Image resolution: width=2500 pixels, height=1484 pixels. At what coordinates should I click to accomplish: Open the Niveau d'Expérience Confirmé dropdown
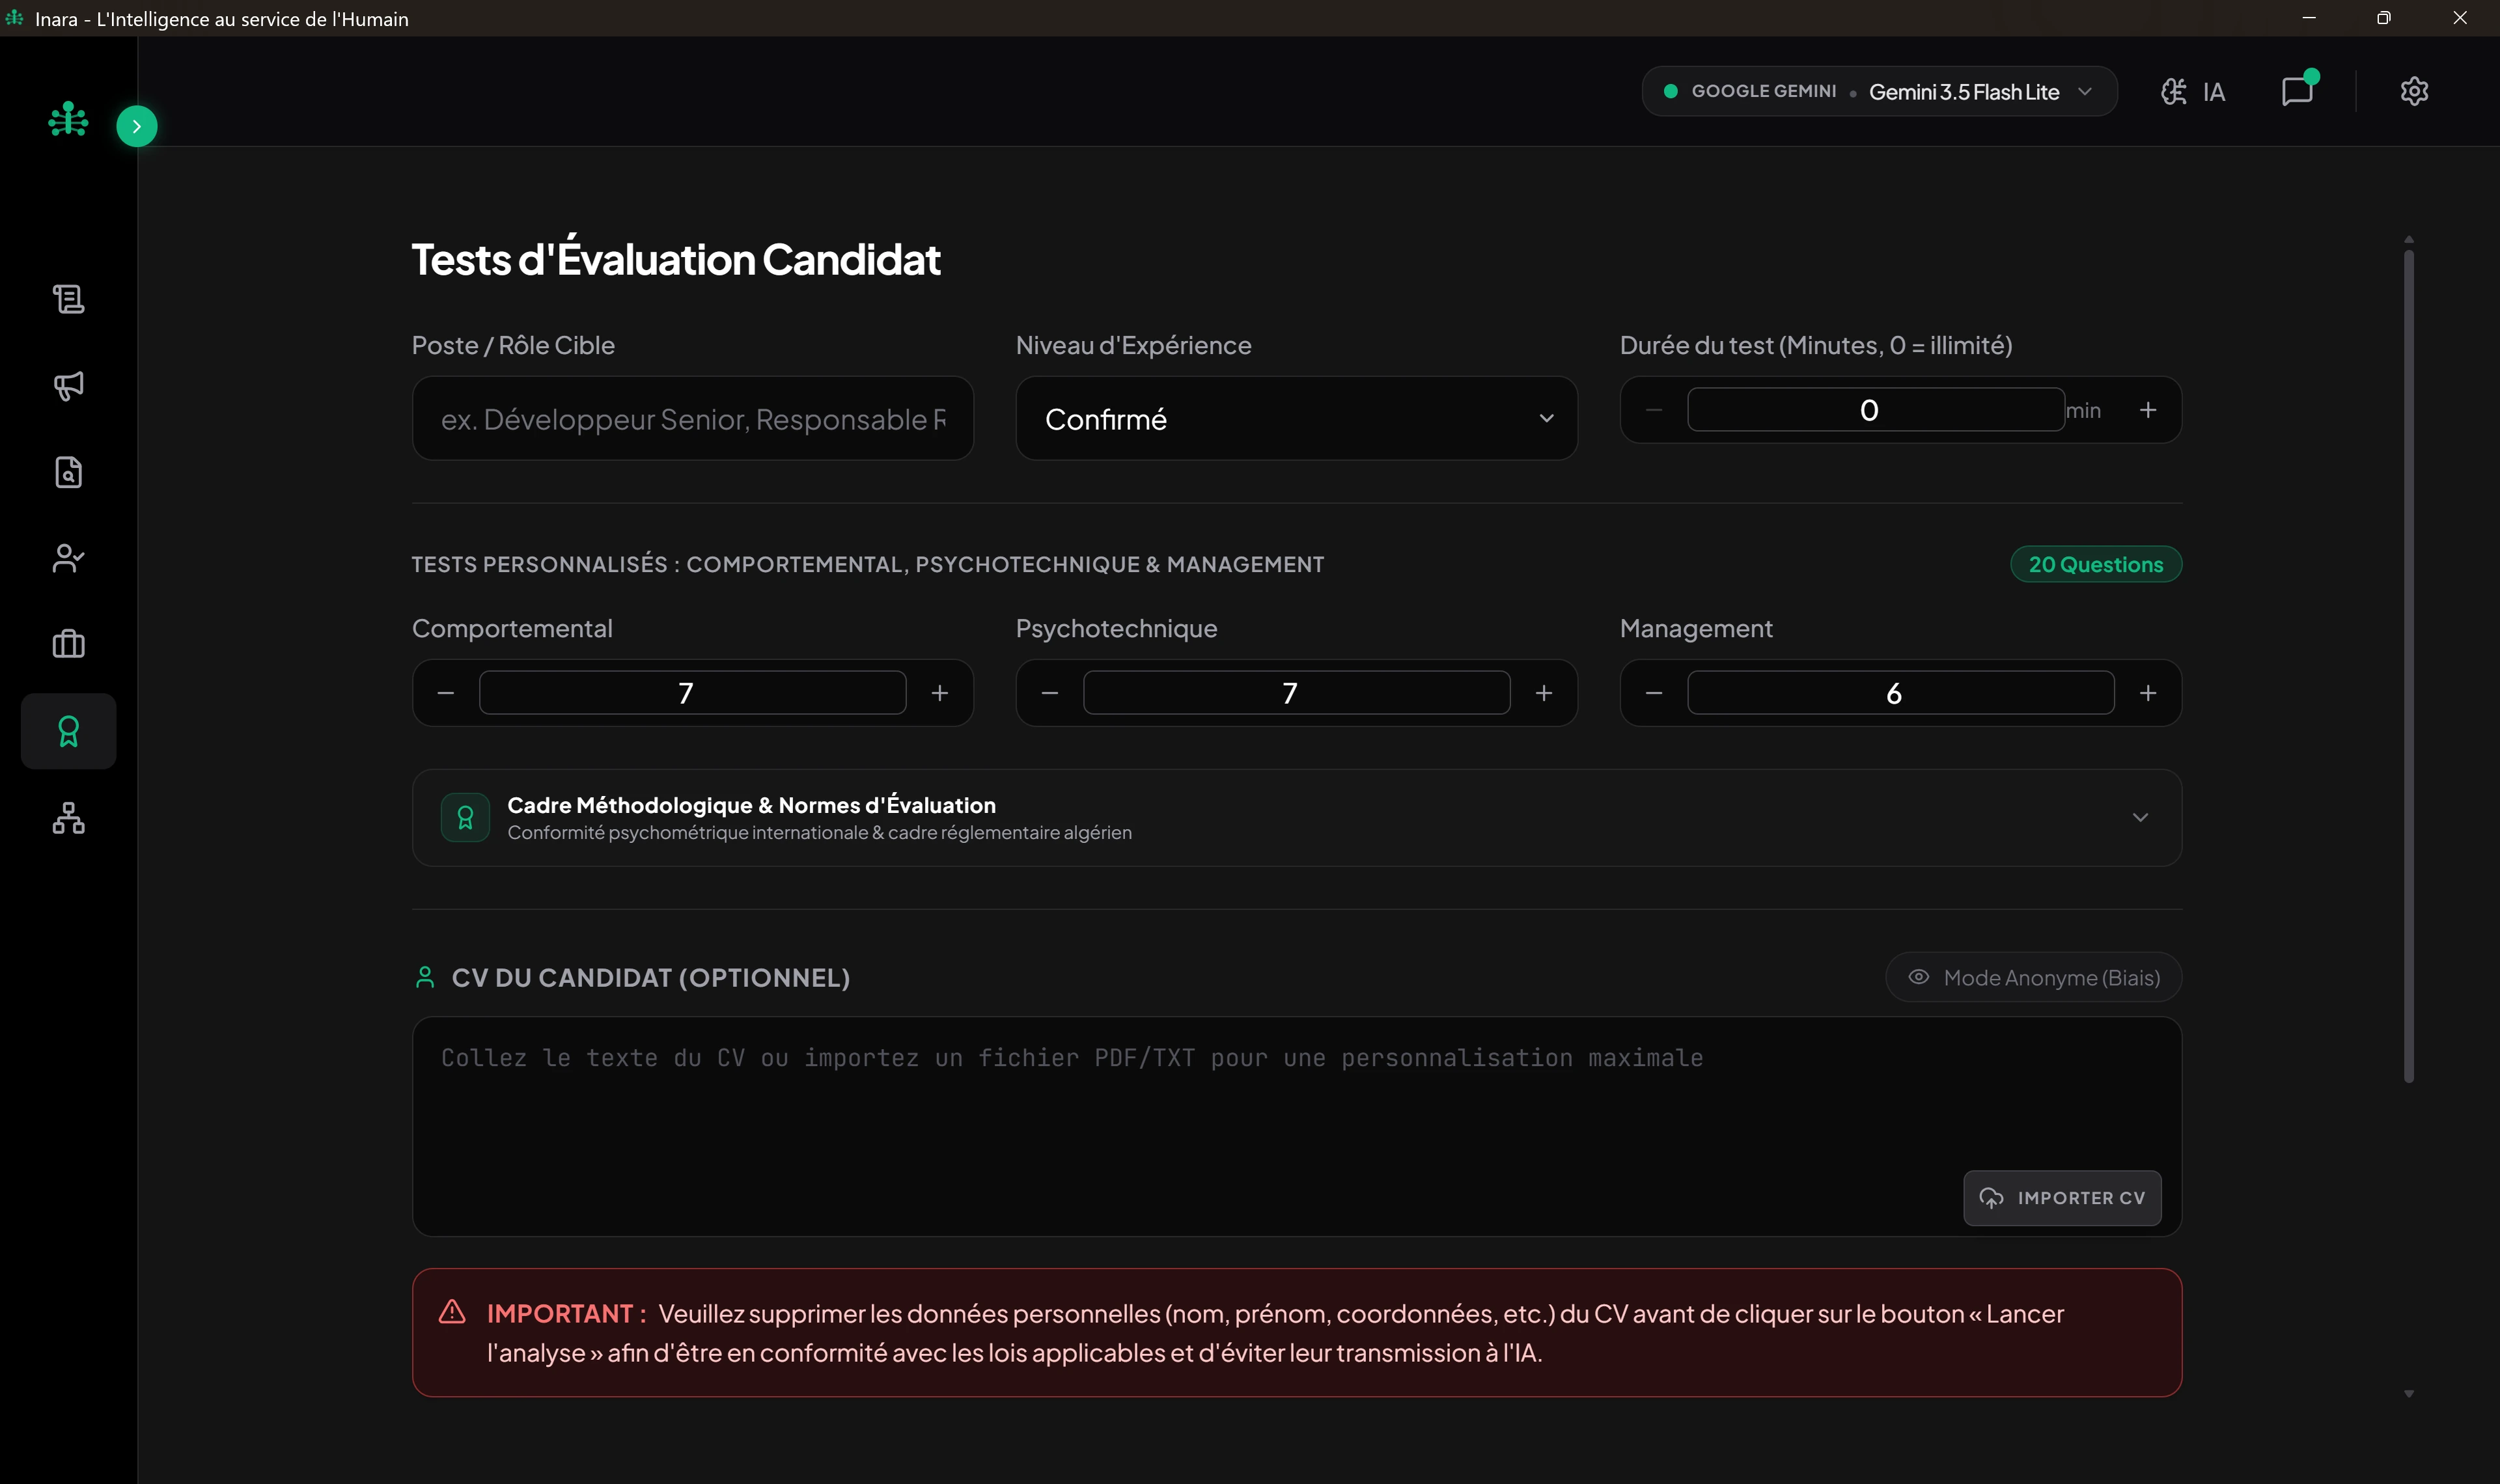(1296, 418)
